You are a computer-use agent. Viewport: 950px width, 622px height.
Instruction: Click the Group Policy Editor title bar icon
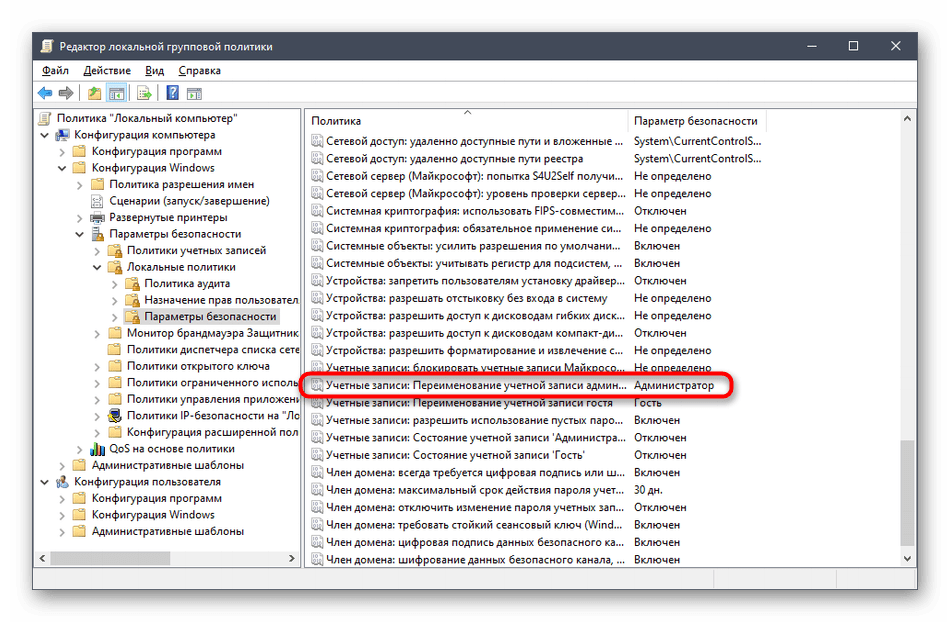46,46
